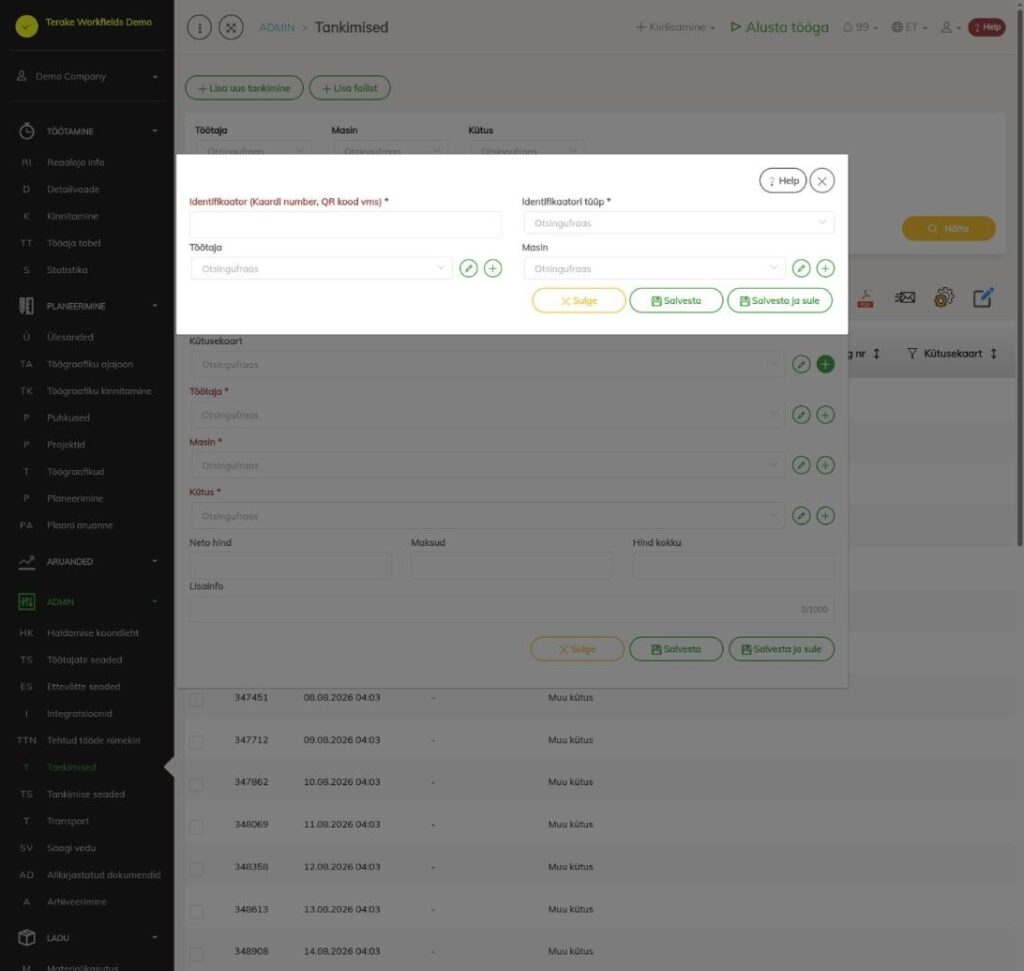Expand the Demo Company selector

pos(88,76)
